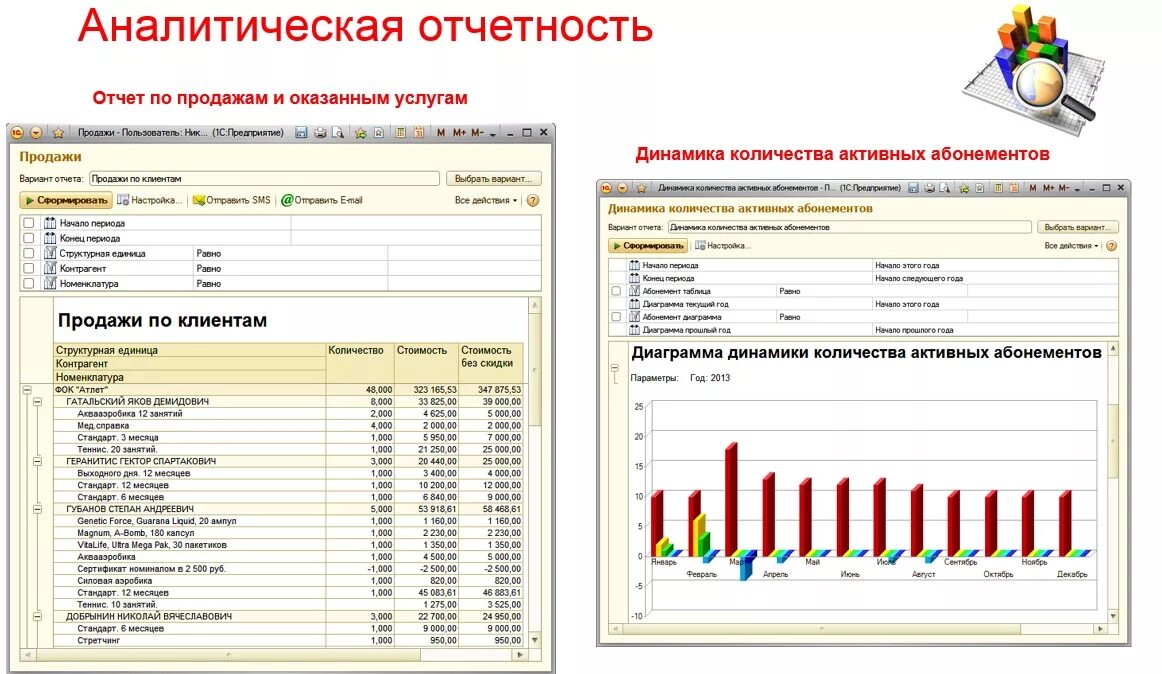Enable the Абонемент таблица checkbox
Viewport: 1162px width, 674px height.
pos(616,291)
